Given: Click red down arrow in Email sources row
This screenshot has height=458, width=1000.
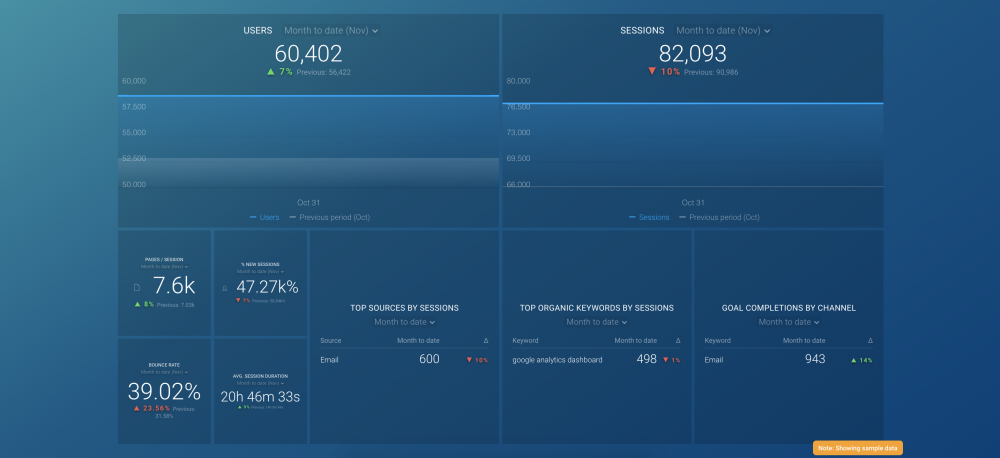Looking at the screenshot, I should coord(470,360).
